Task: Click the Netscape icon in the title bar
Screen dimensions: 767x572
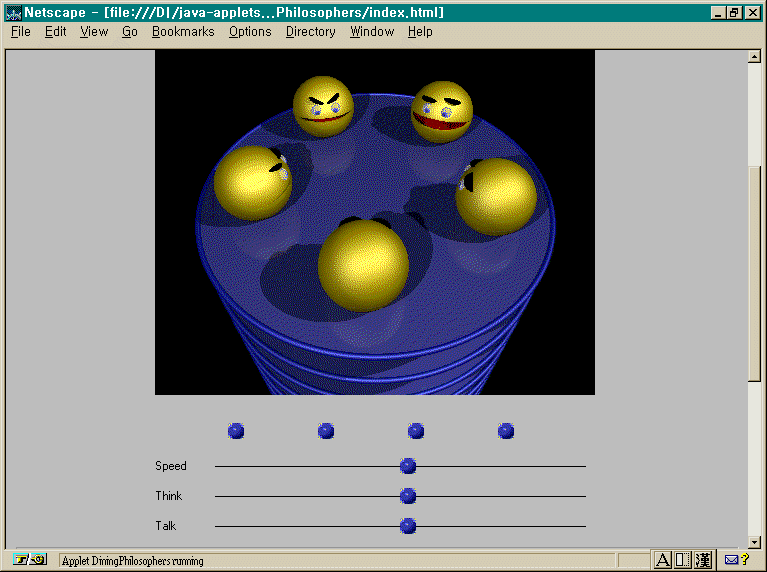Action: [x=13, y=13]
